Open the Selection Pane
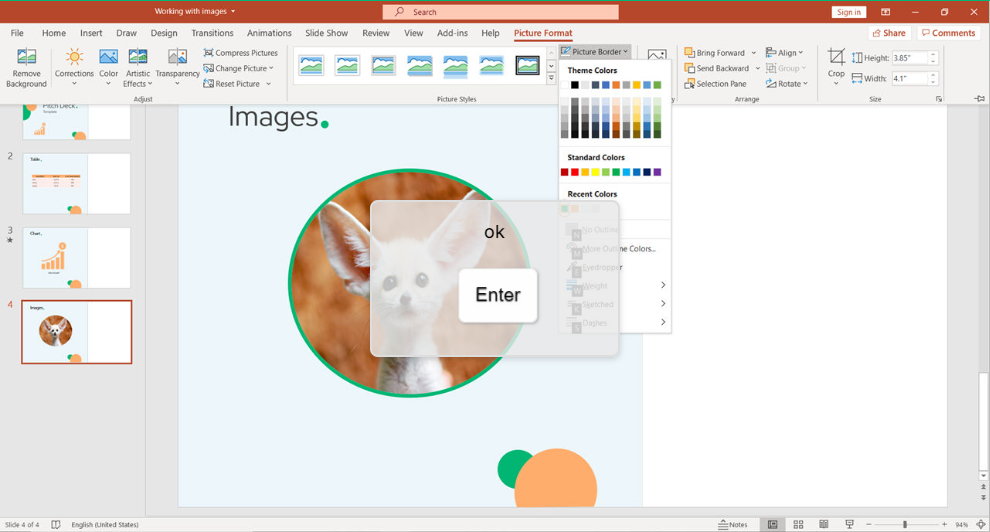The width and height of the screenshot is (990, 532). [715, 83]
